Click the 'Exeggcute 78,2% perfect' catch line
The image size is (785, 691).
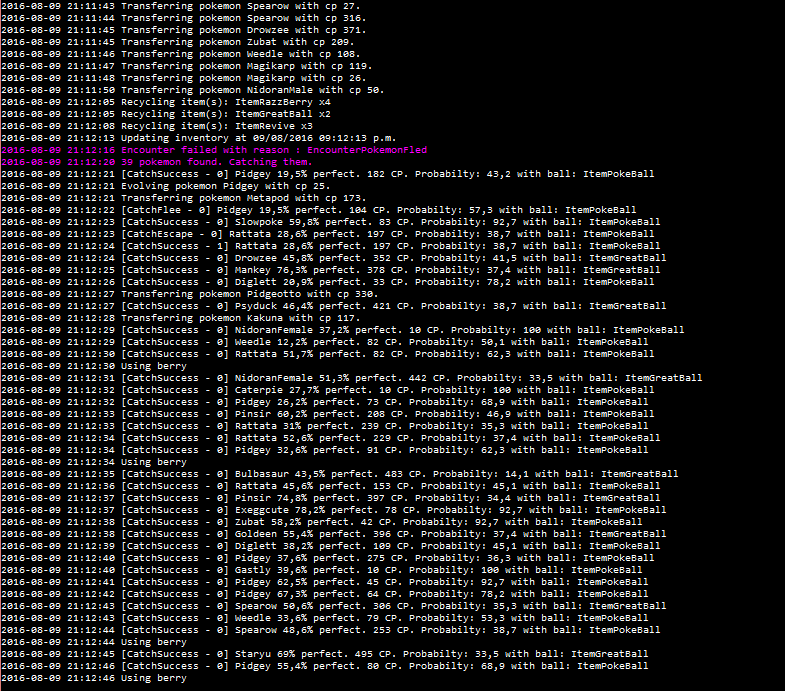pyautogui.click(x=333, y=510)
